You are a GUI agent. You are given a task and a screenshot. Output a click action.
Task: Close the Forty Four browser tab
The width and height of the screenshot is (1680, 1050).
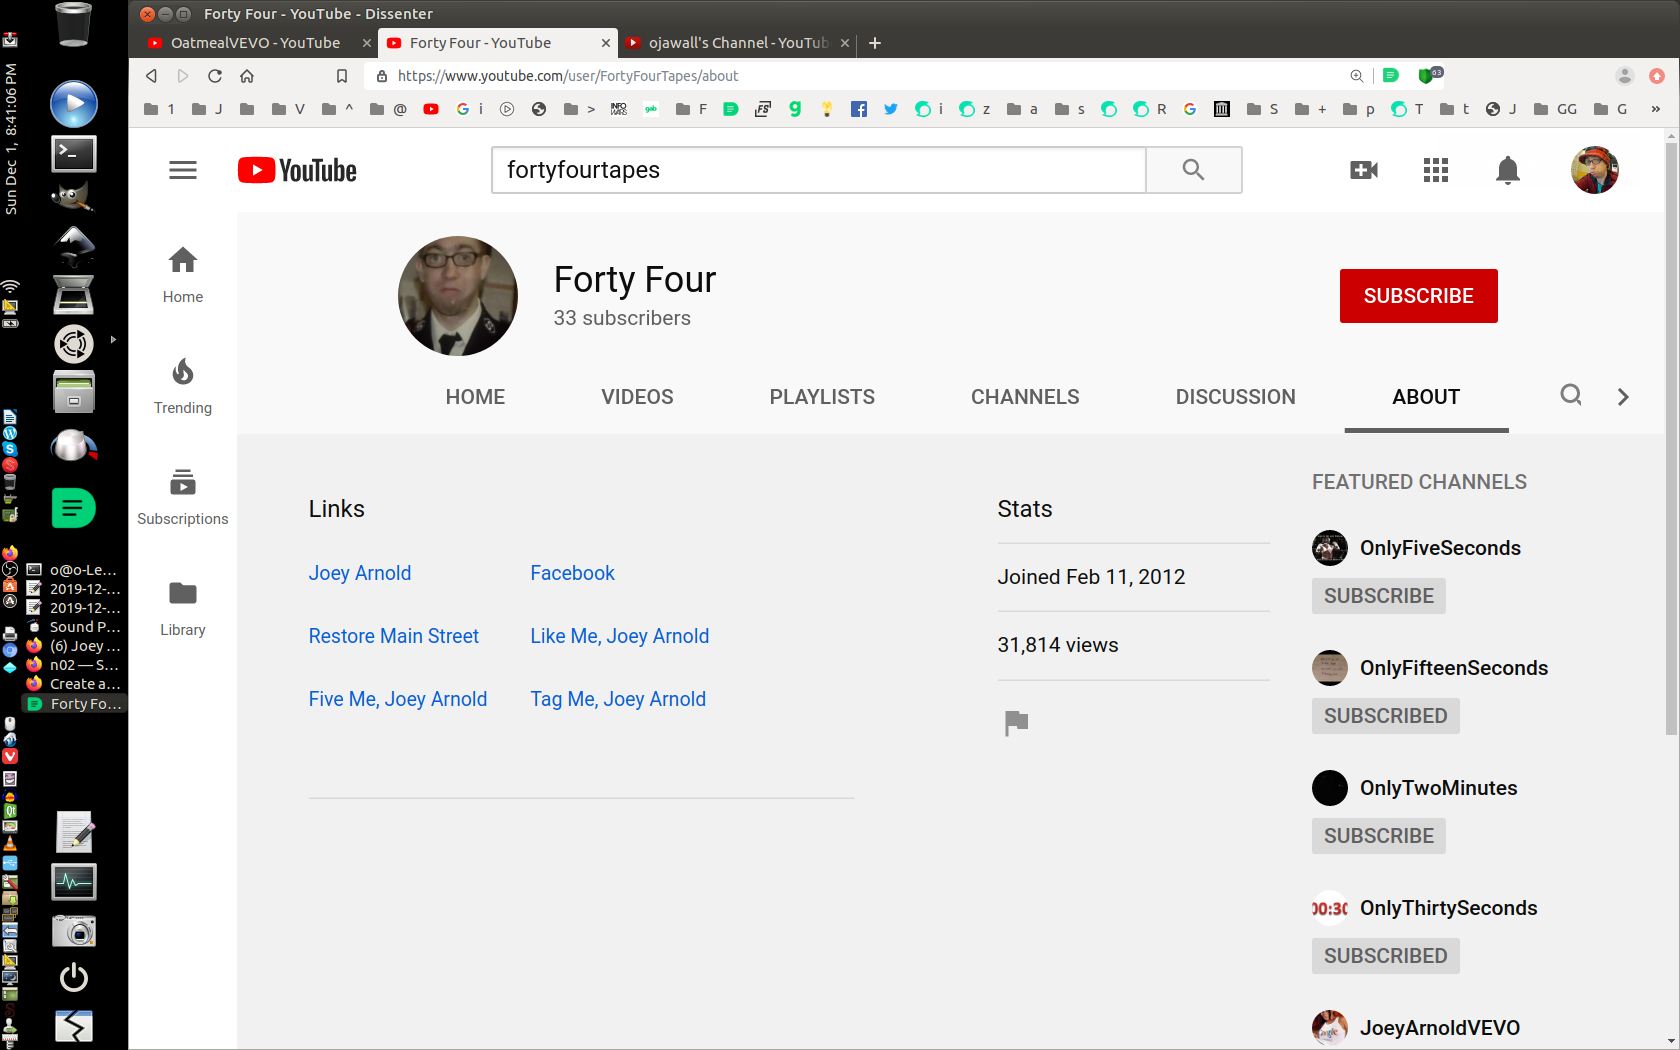coord(605,43)
